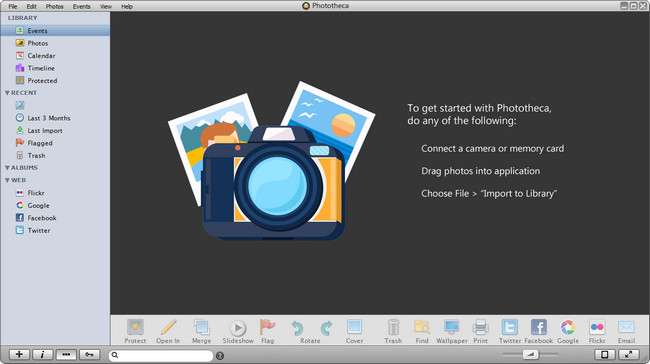
Task: Click the Flag toolbar icon
Action: pos(267,327)
